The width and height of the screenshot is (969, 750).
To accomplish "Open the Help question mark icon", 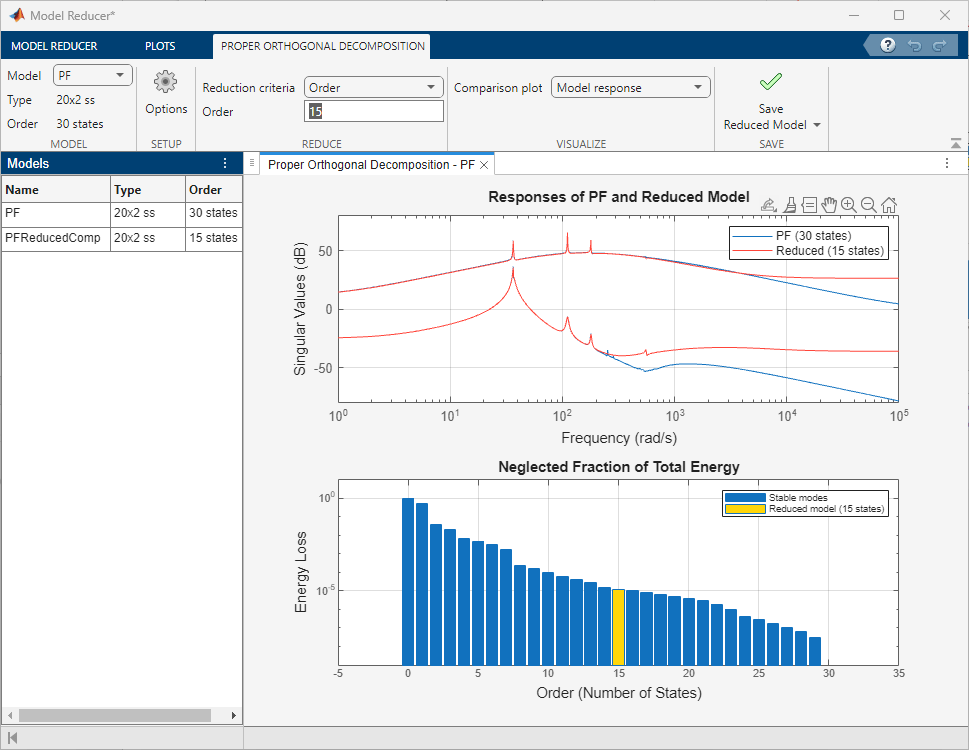I will [887, 46].
